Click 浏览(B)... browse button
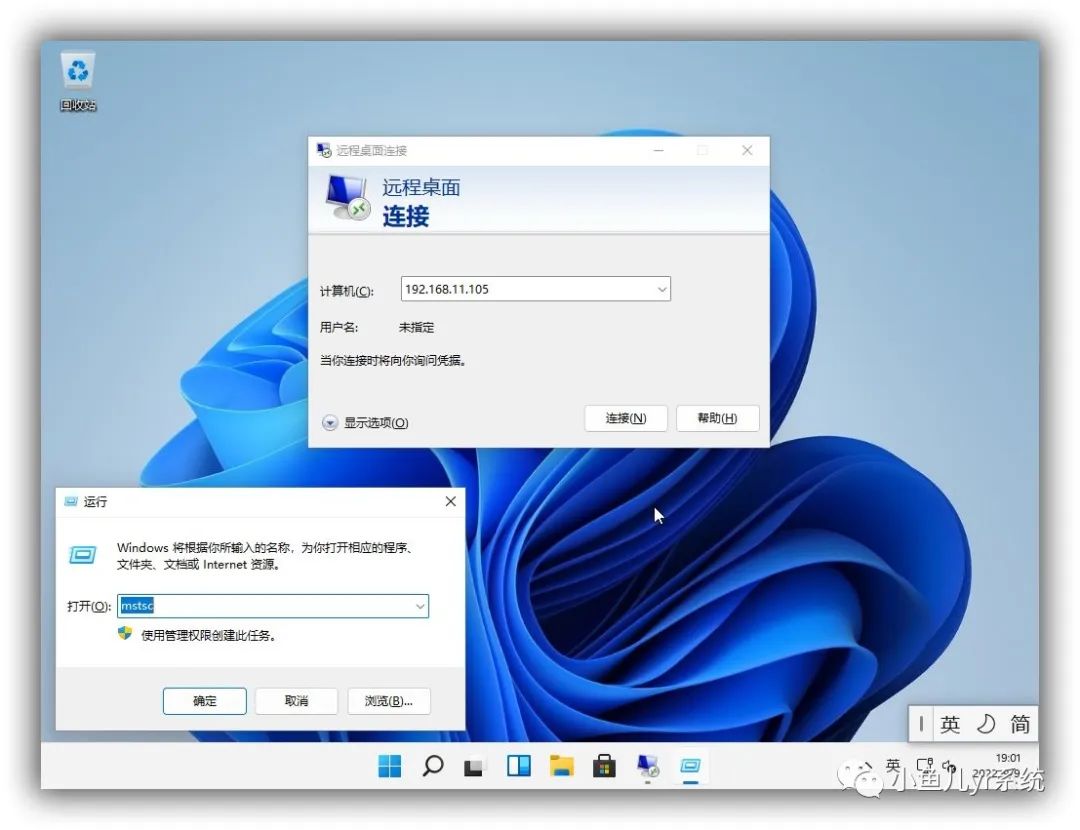This screenshot has height=830, width=1080. [x=388, y=701]
